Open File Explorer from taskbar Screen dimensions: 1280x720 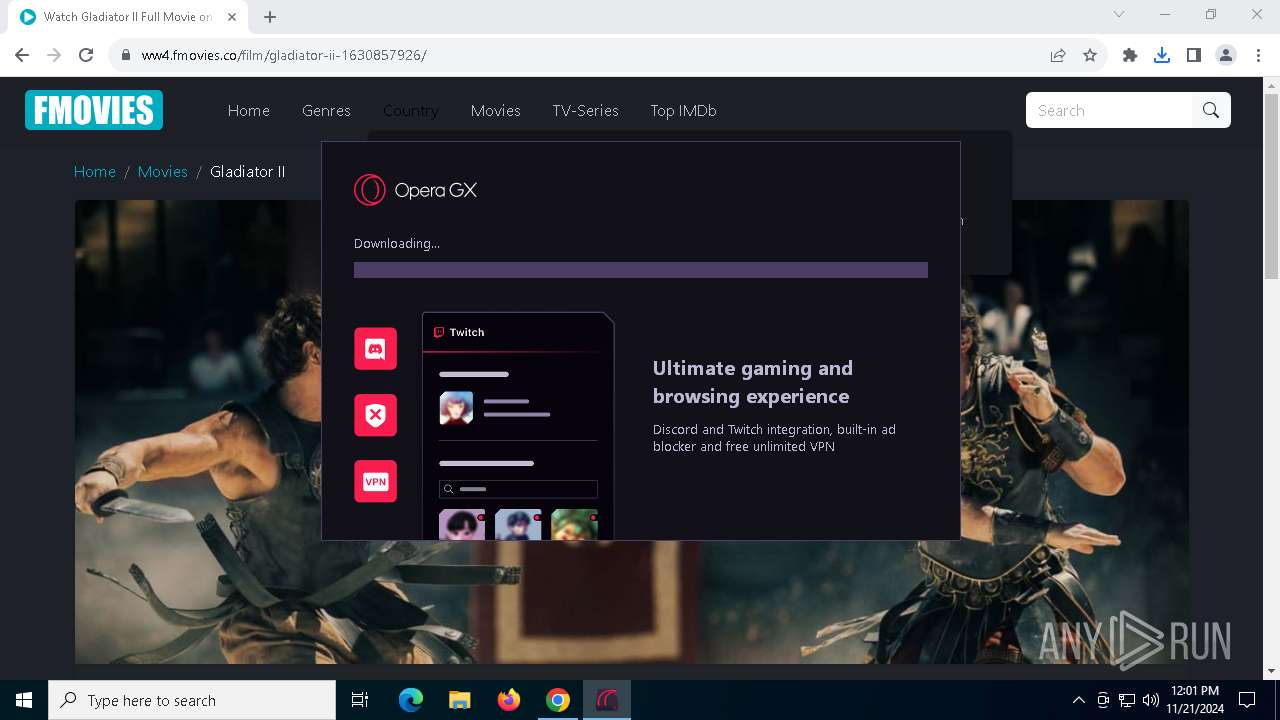(x=460, y=700)
